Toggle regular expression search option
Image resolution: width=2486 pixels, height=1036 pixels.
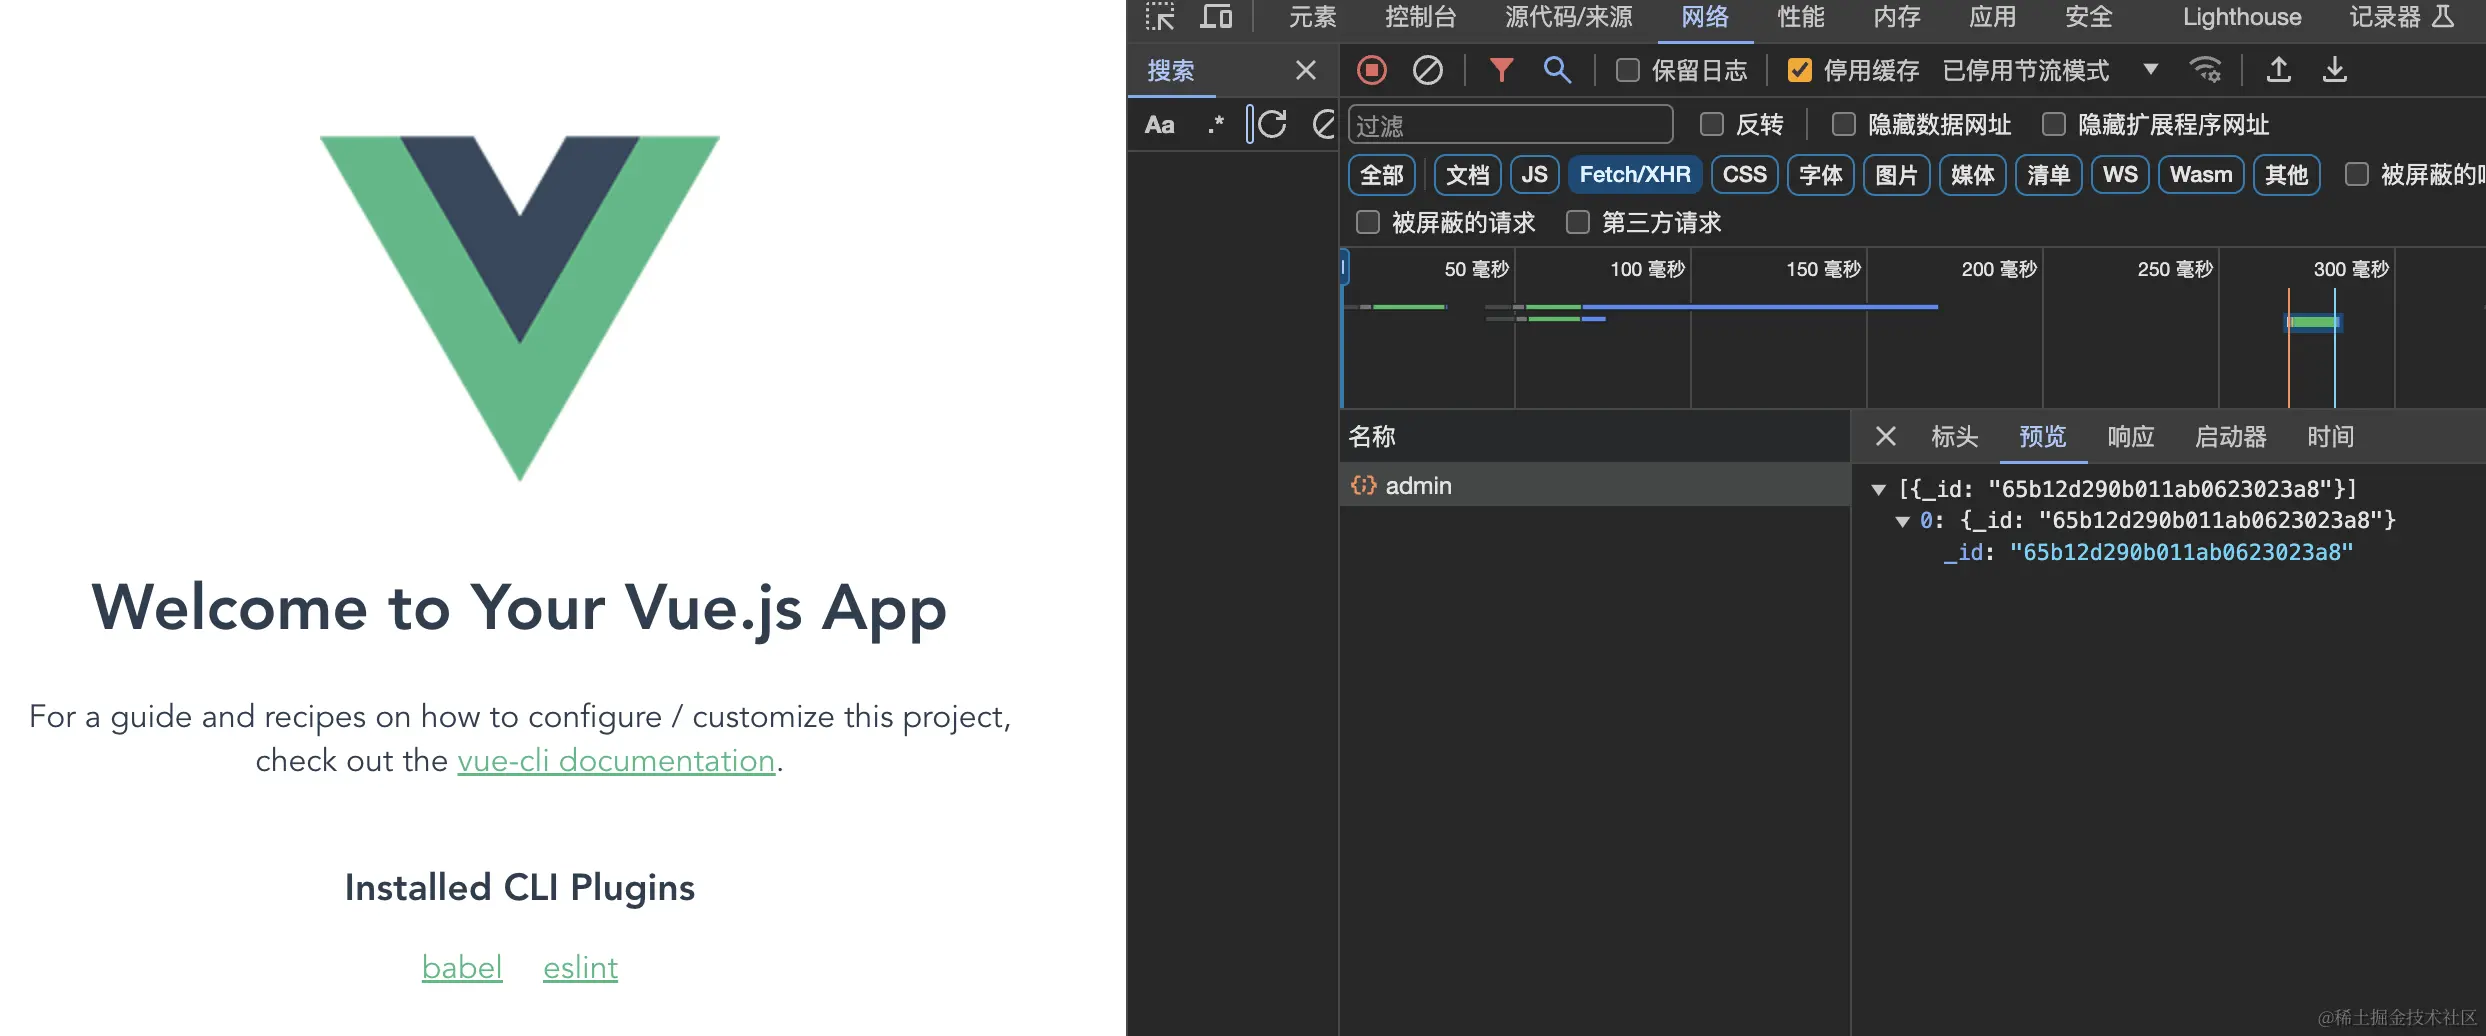(1216, 125)
